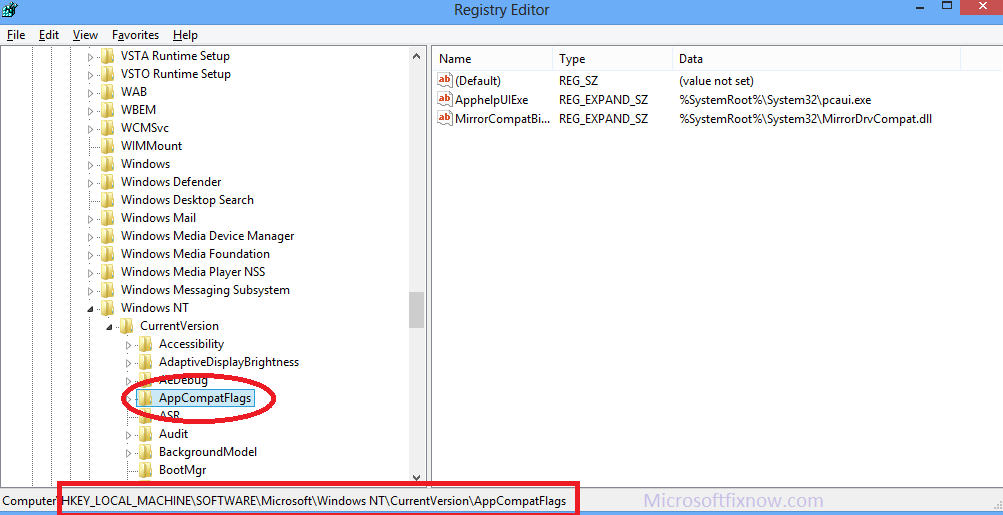The image size is (1003, 515).
Task: Click the BootMgr folder icon
Action: (x=146, y=470)
